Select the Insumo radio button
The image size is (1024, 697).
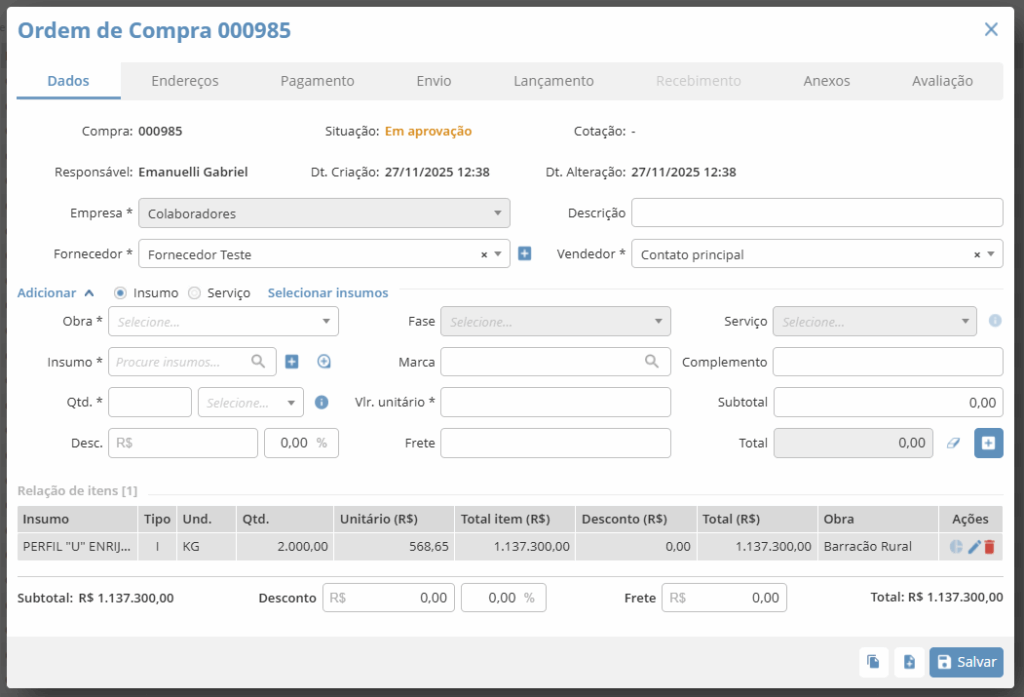coord(121,293)
